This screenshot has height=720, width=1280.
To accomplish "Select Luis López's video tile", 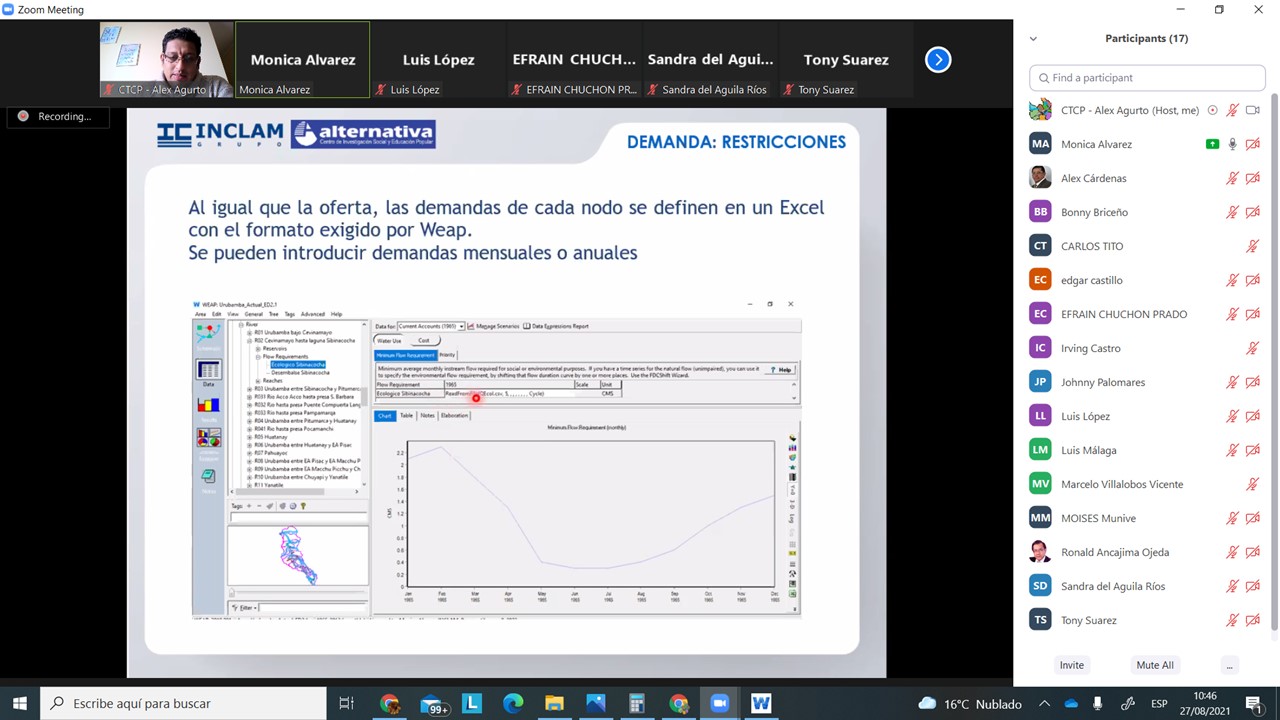I will click(438, 60).
